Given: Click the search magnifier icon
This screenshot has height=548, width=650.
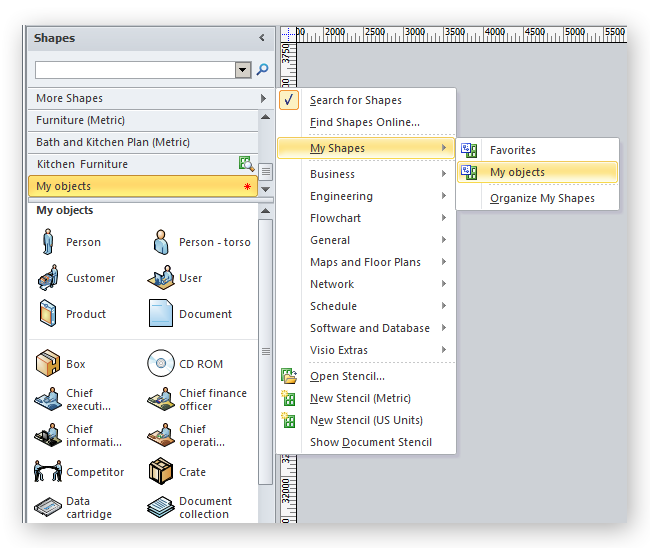Looking at the screenshot, I should coord(263,70).
